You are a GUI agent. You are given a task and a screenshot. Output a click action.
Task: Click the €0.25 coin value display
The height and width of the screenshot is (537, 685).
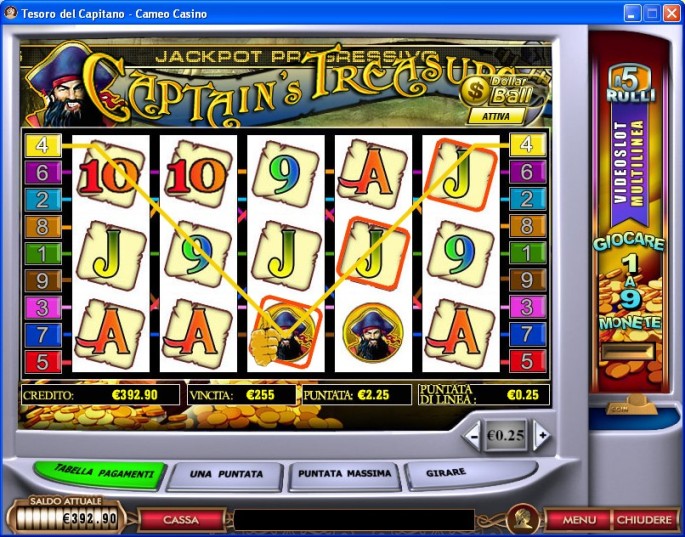506,435
